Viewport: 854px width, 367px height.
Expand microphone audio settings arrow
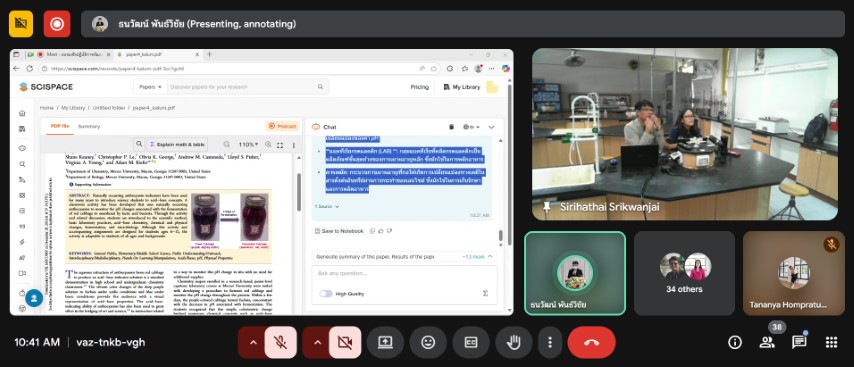253,342
